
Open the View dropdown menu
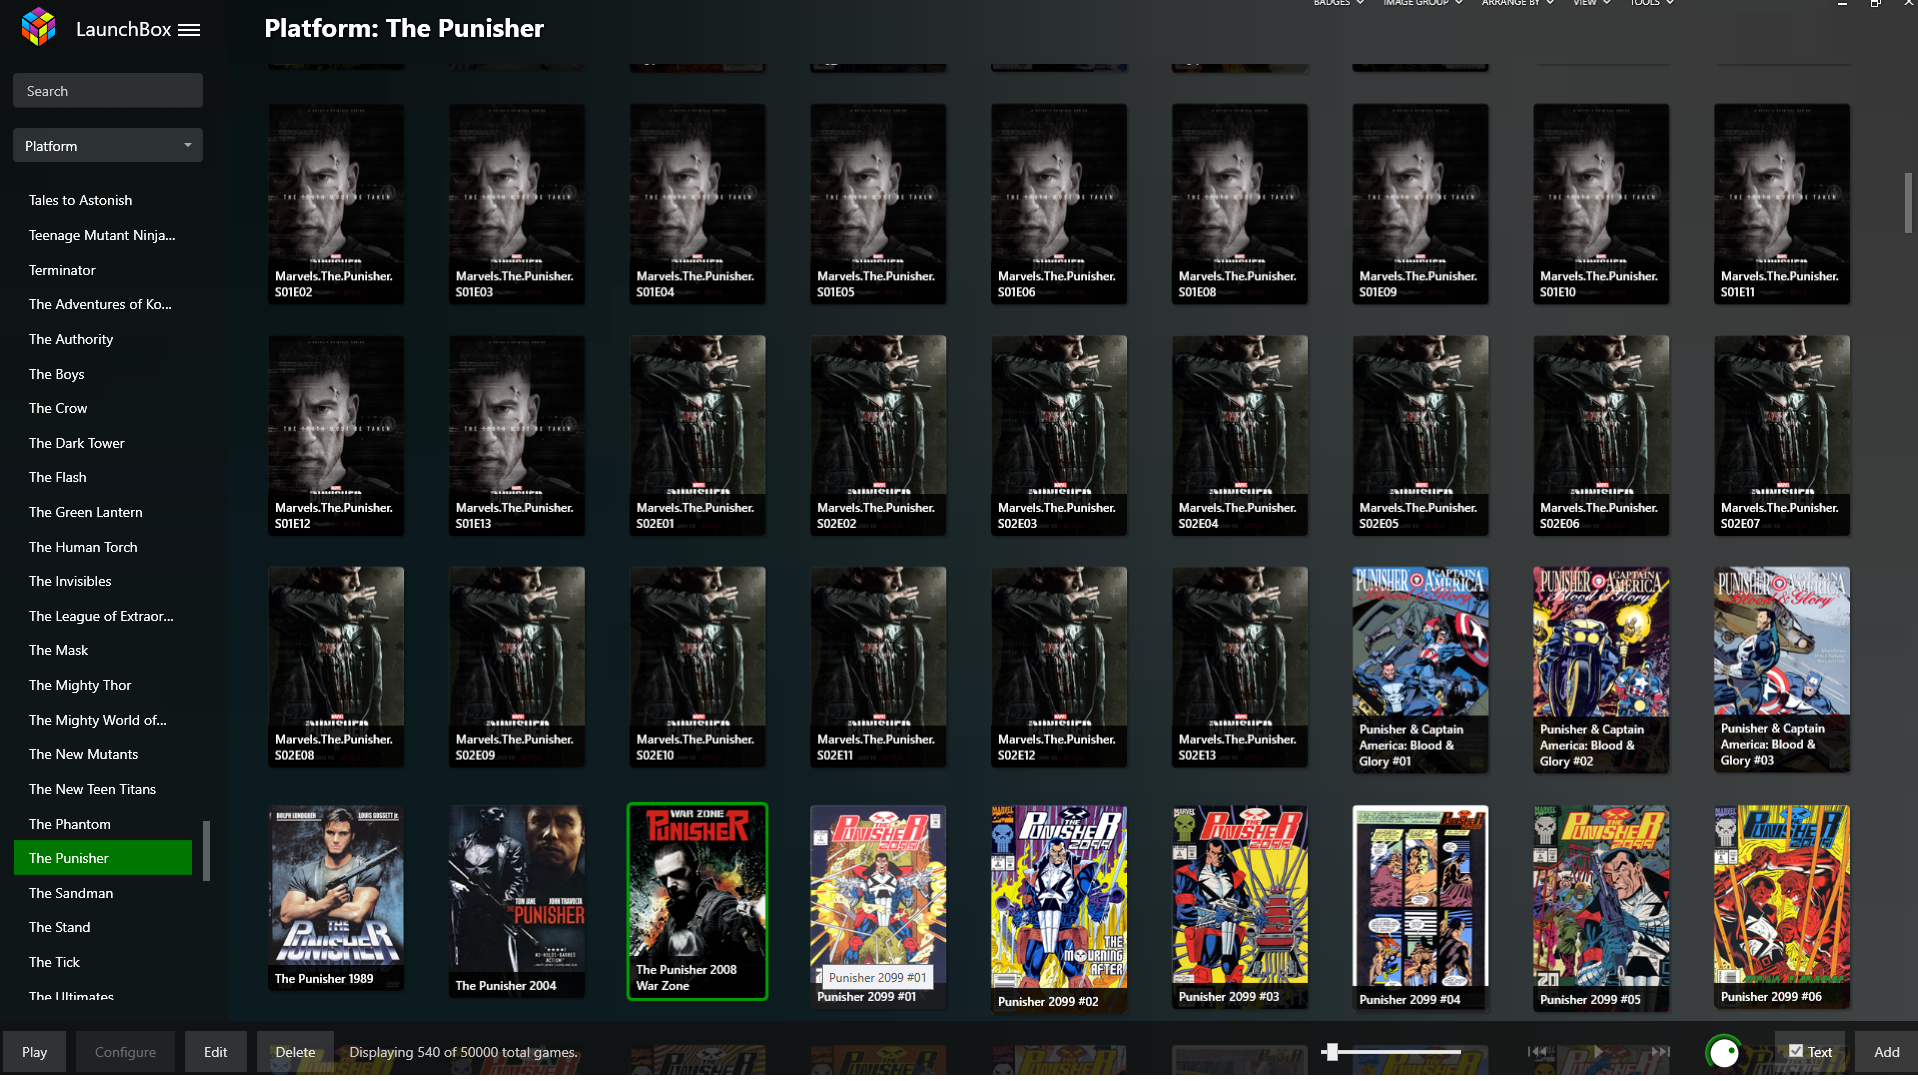pos(1591,3)
